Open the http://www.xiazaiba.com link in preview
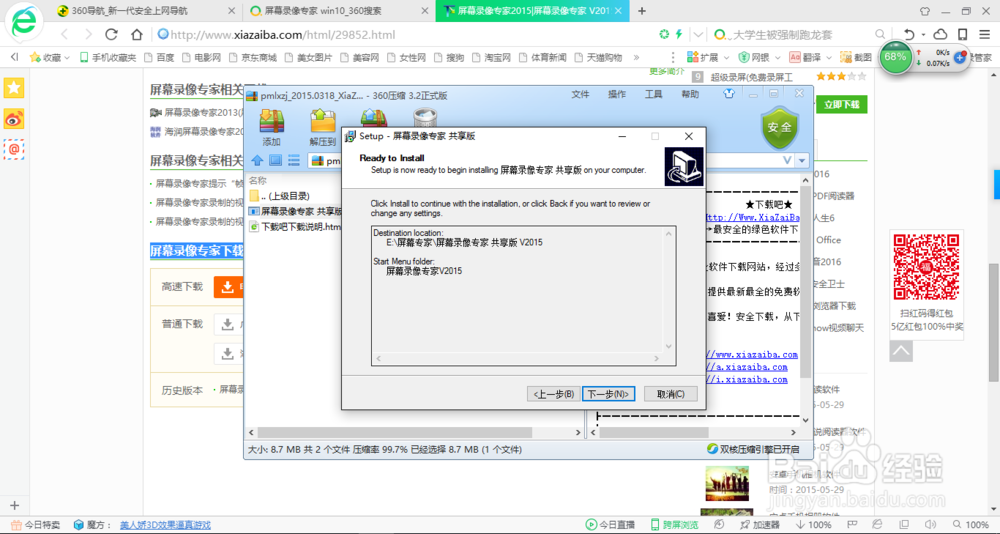Image resolution: width=1000 pixels, height=534 pixels. (753, 355)
